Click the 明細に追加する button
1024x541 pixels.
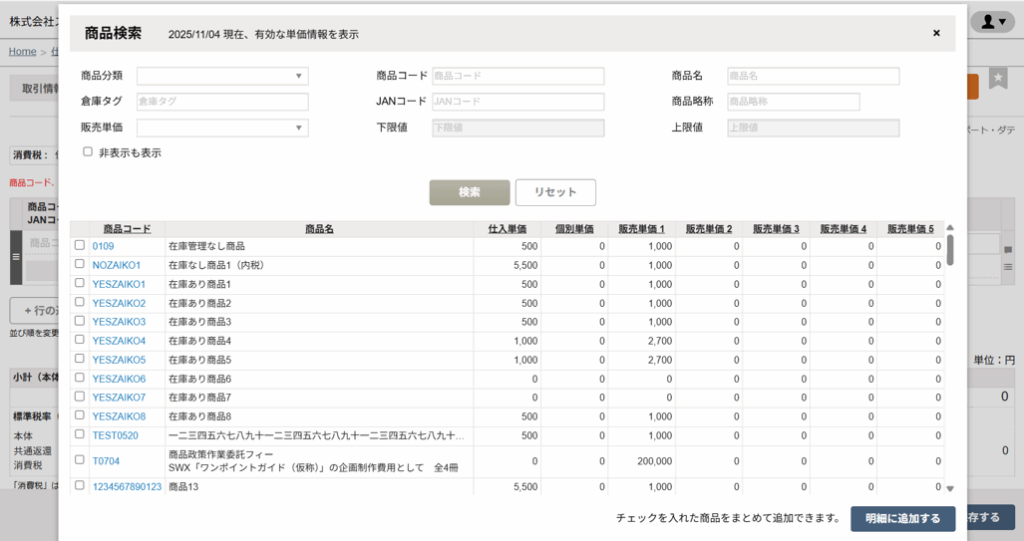click(901, 518)
